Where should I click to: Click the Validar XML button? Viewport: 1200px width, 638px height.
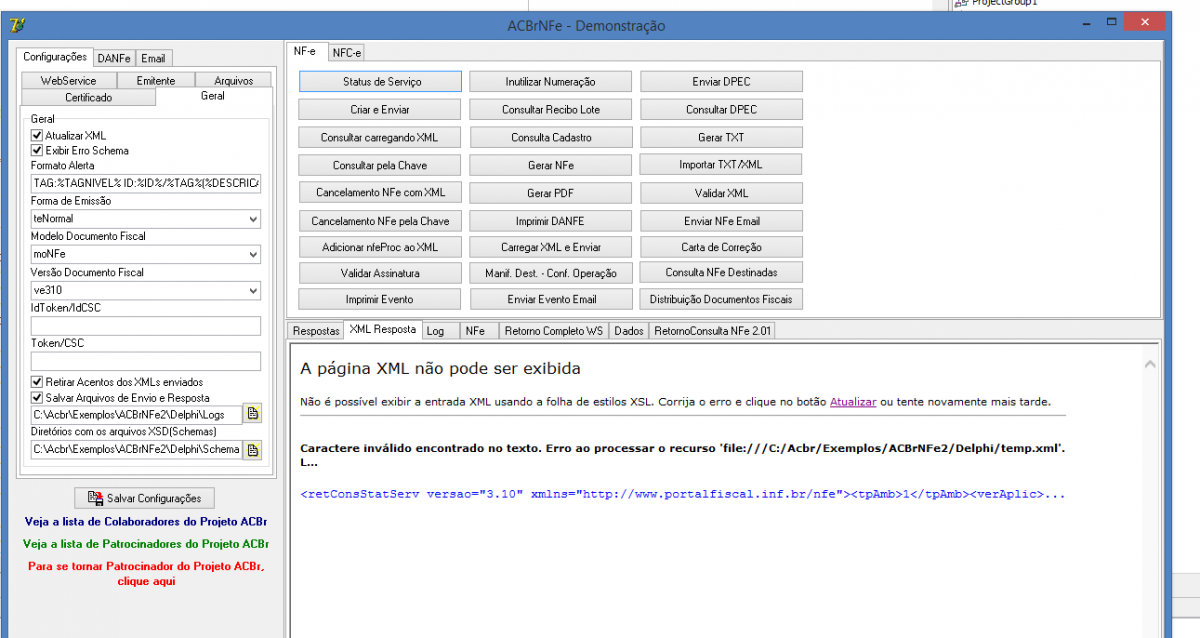pyautogui.click(x=722, y=192)
